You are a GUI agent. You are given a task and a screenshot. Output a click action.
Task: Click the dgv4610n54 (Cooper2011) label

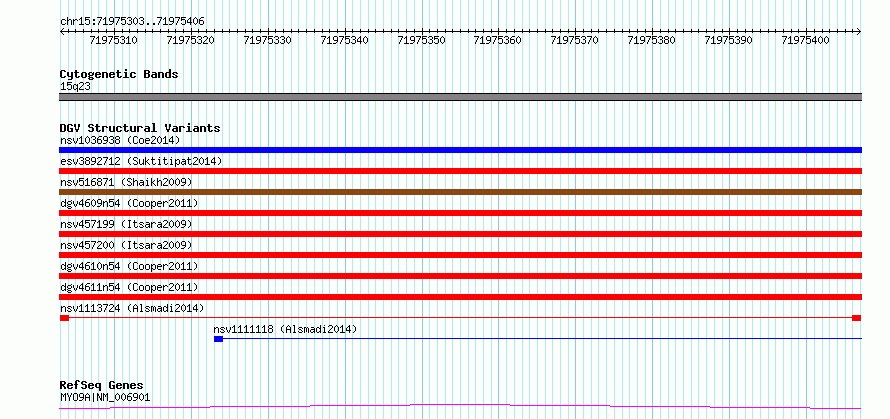129,266
